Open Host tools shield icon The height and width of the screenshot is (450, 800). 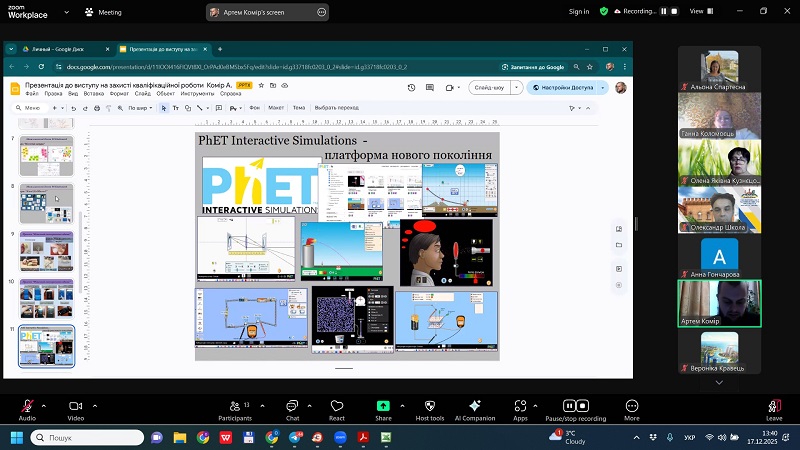point(428,405)
